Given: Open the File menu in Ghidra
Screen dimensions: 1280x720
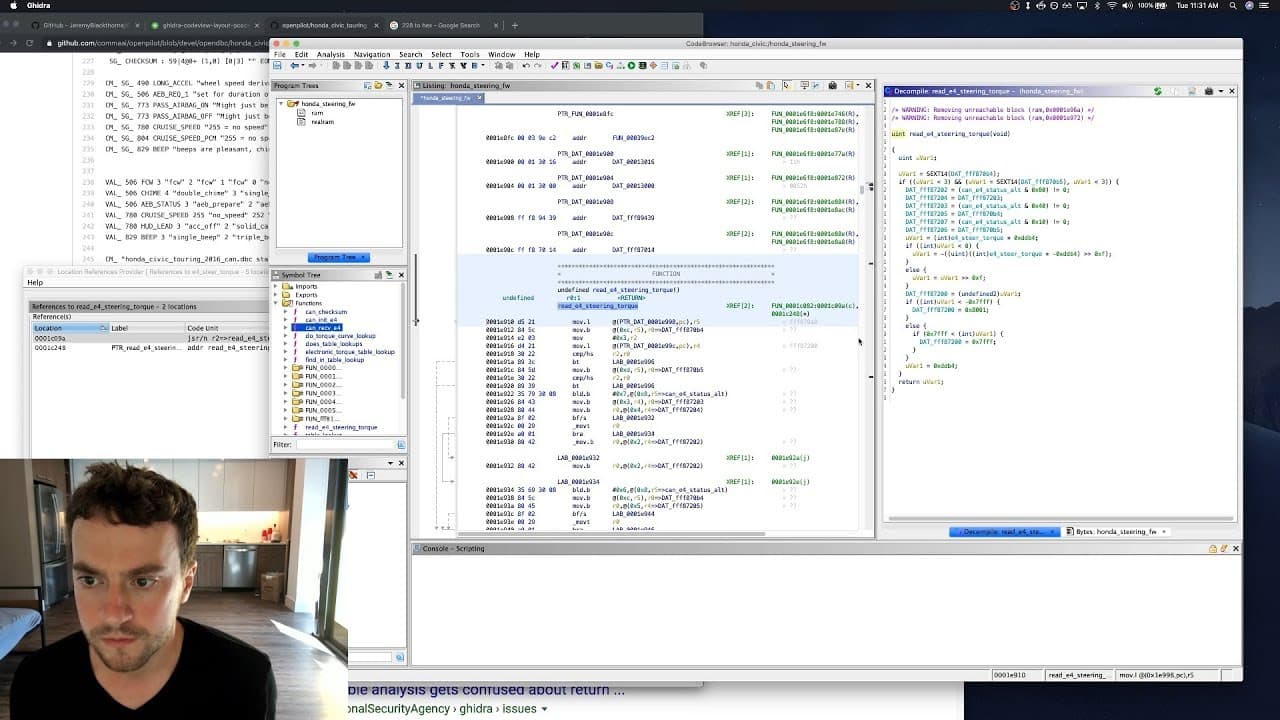Looking at the screenshot, I should tap(280, 54).
